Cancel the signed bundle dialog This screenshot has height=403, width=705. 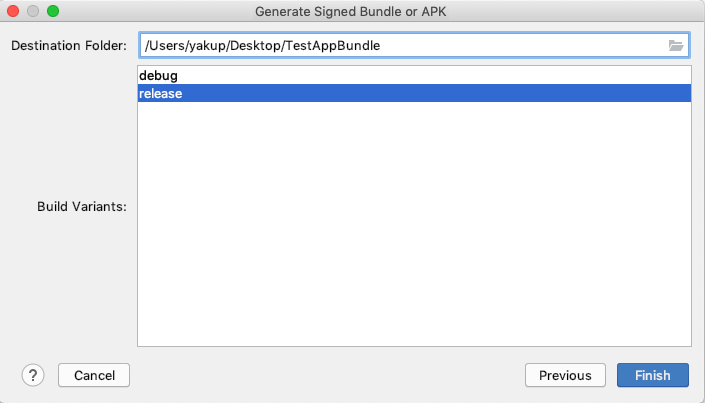coord(94,375)
